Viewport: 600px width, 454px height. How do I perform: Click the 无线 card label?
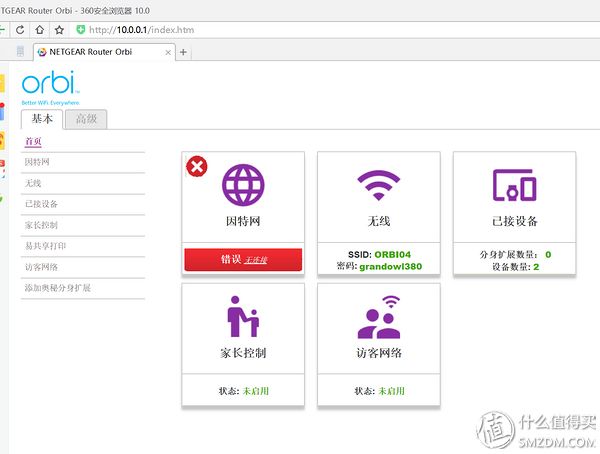[379, 221]
